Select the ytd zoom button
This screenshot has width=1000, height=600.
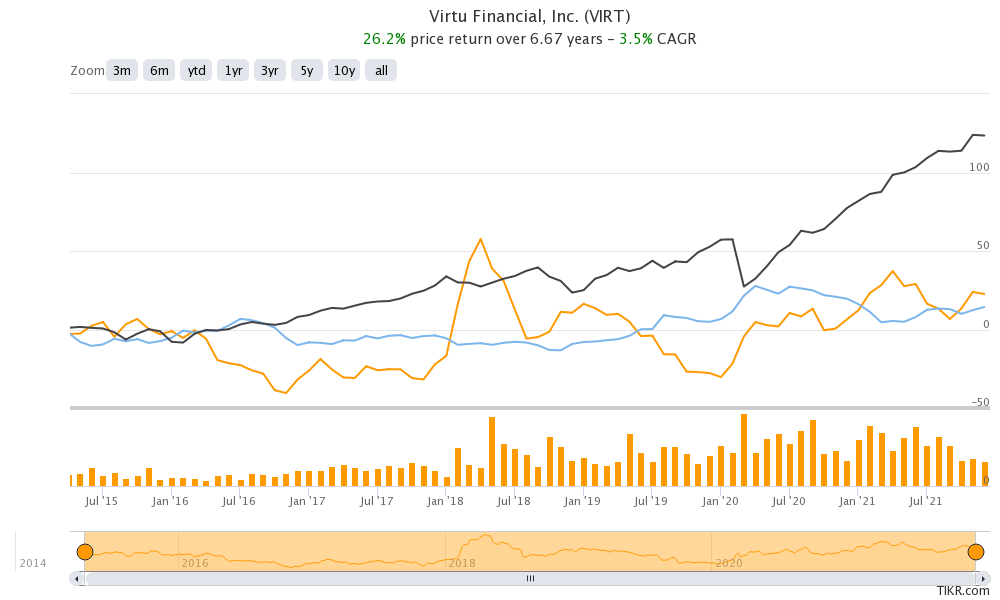click(196, 70)
